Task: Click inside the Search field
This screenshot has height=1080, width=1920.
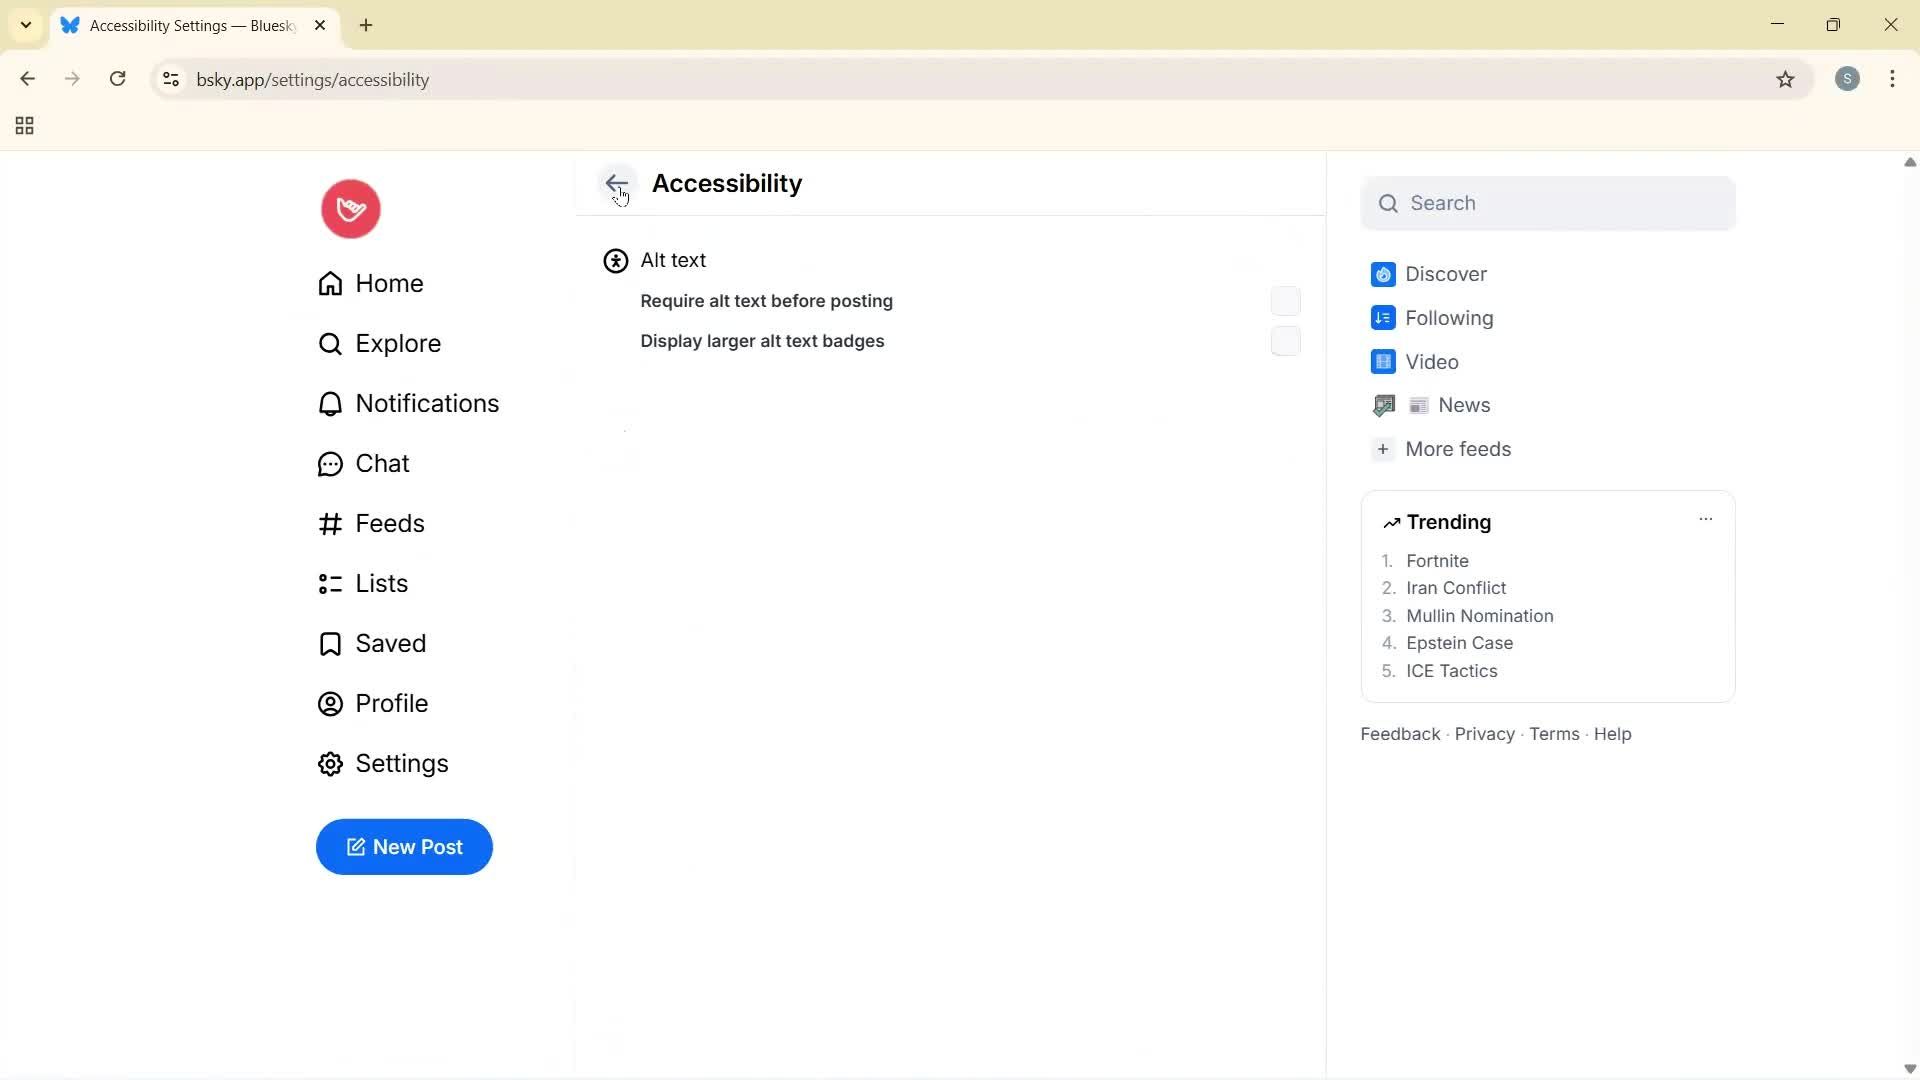Action: click(1547, 203)
